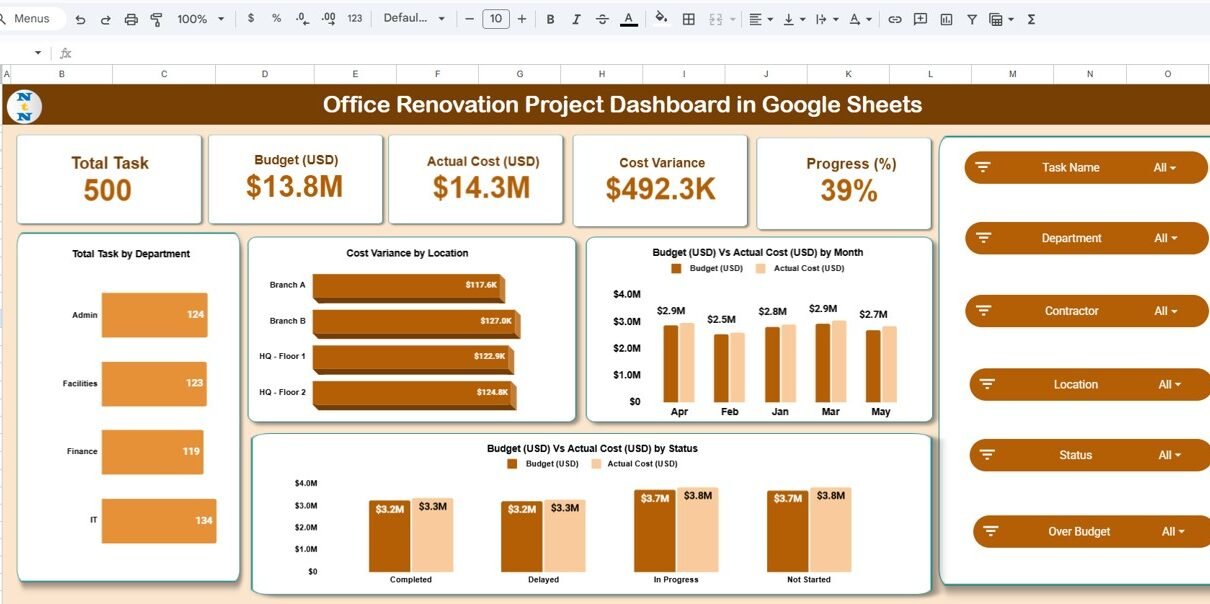Click the Undo icon in toolbar

coord(80,19)
